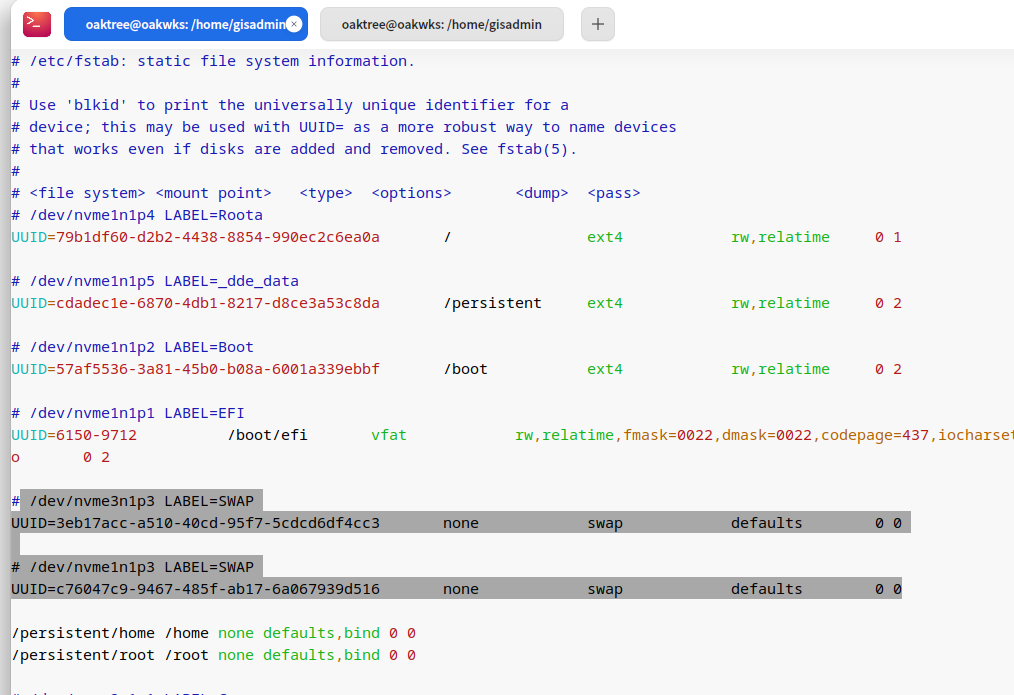Viewport: 1014px width, 695px height.
Task: Click the comment '# /dev/nvme1n1p4 LABEL=Roota'
Action: click(137, 215)
